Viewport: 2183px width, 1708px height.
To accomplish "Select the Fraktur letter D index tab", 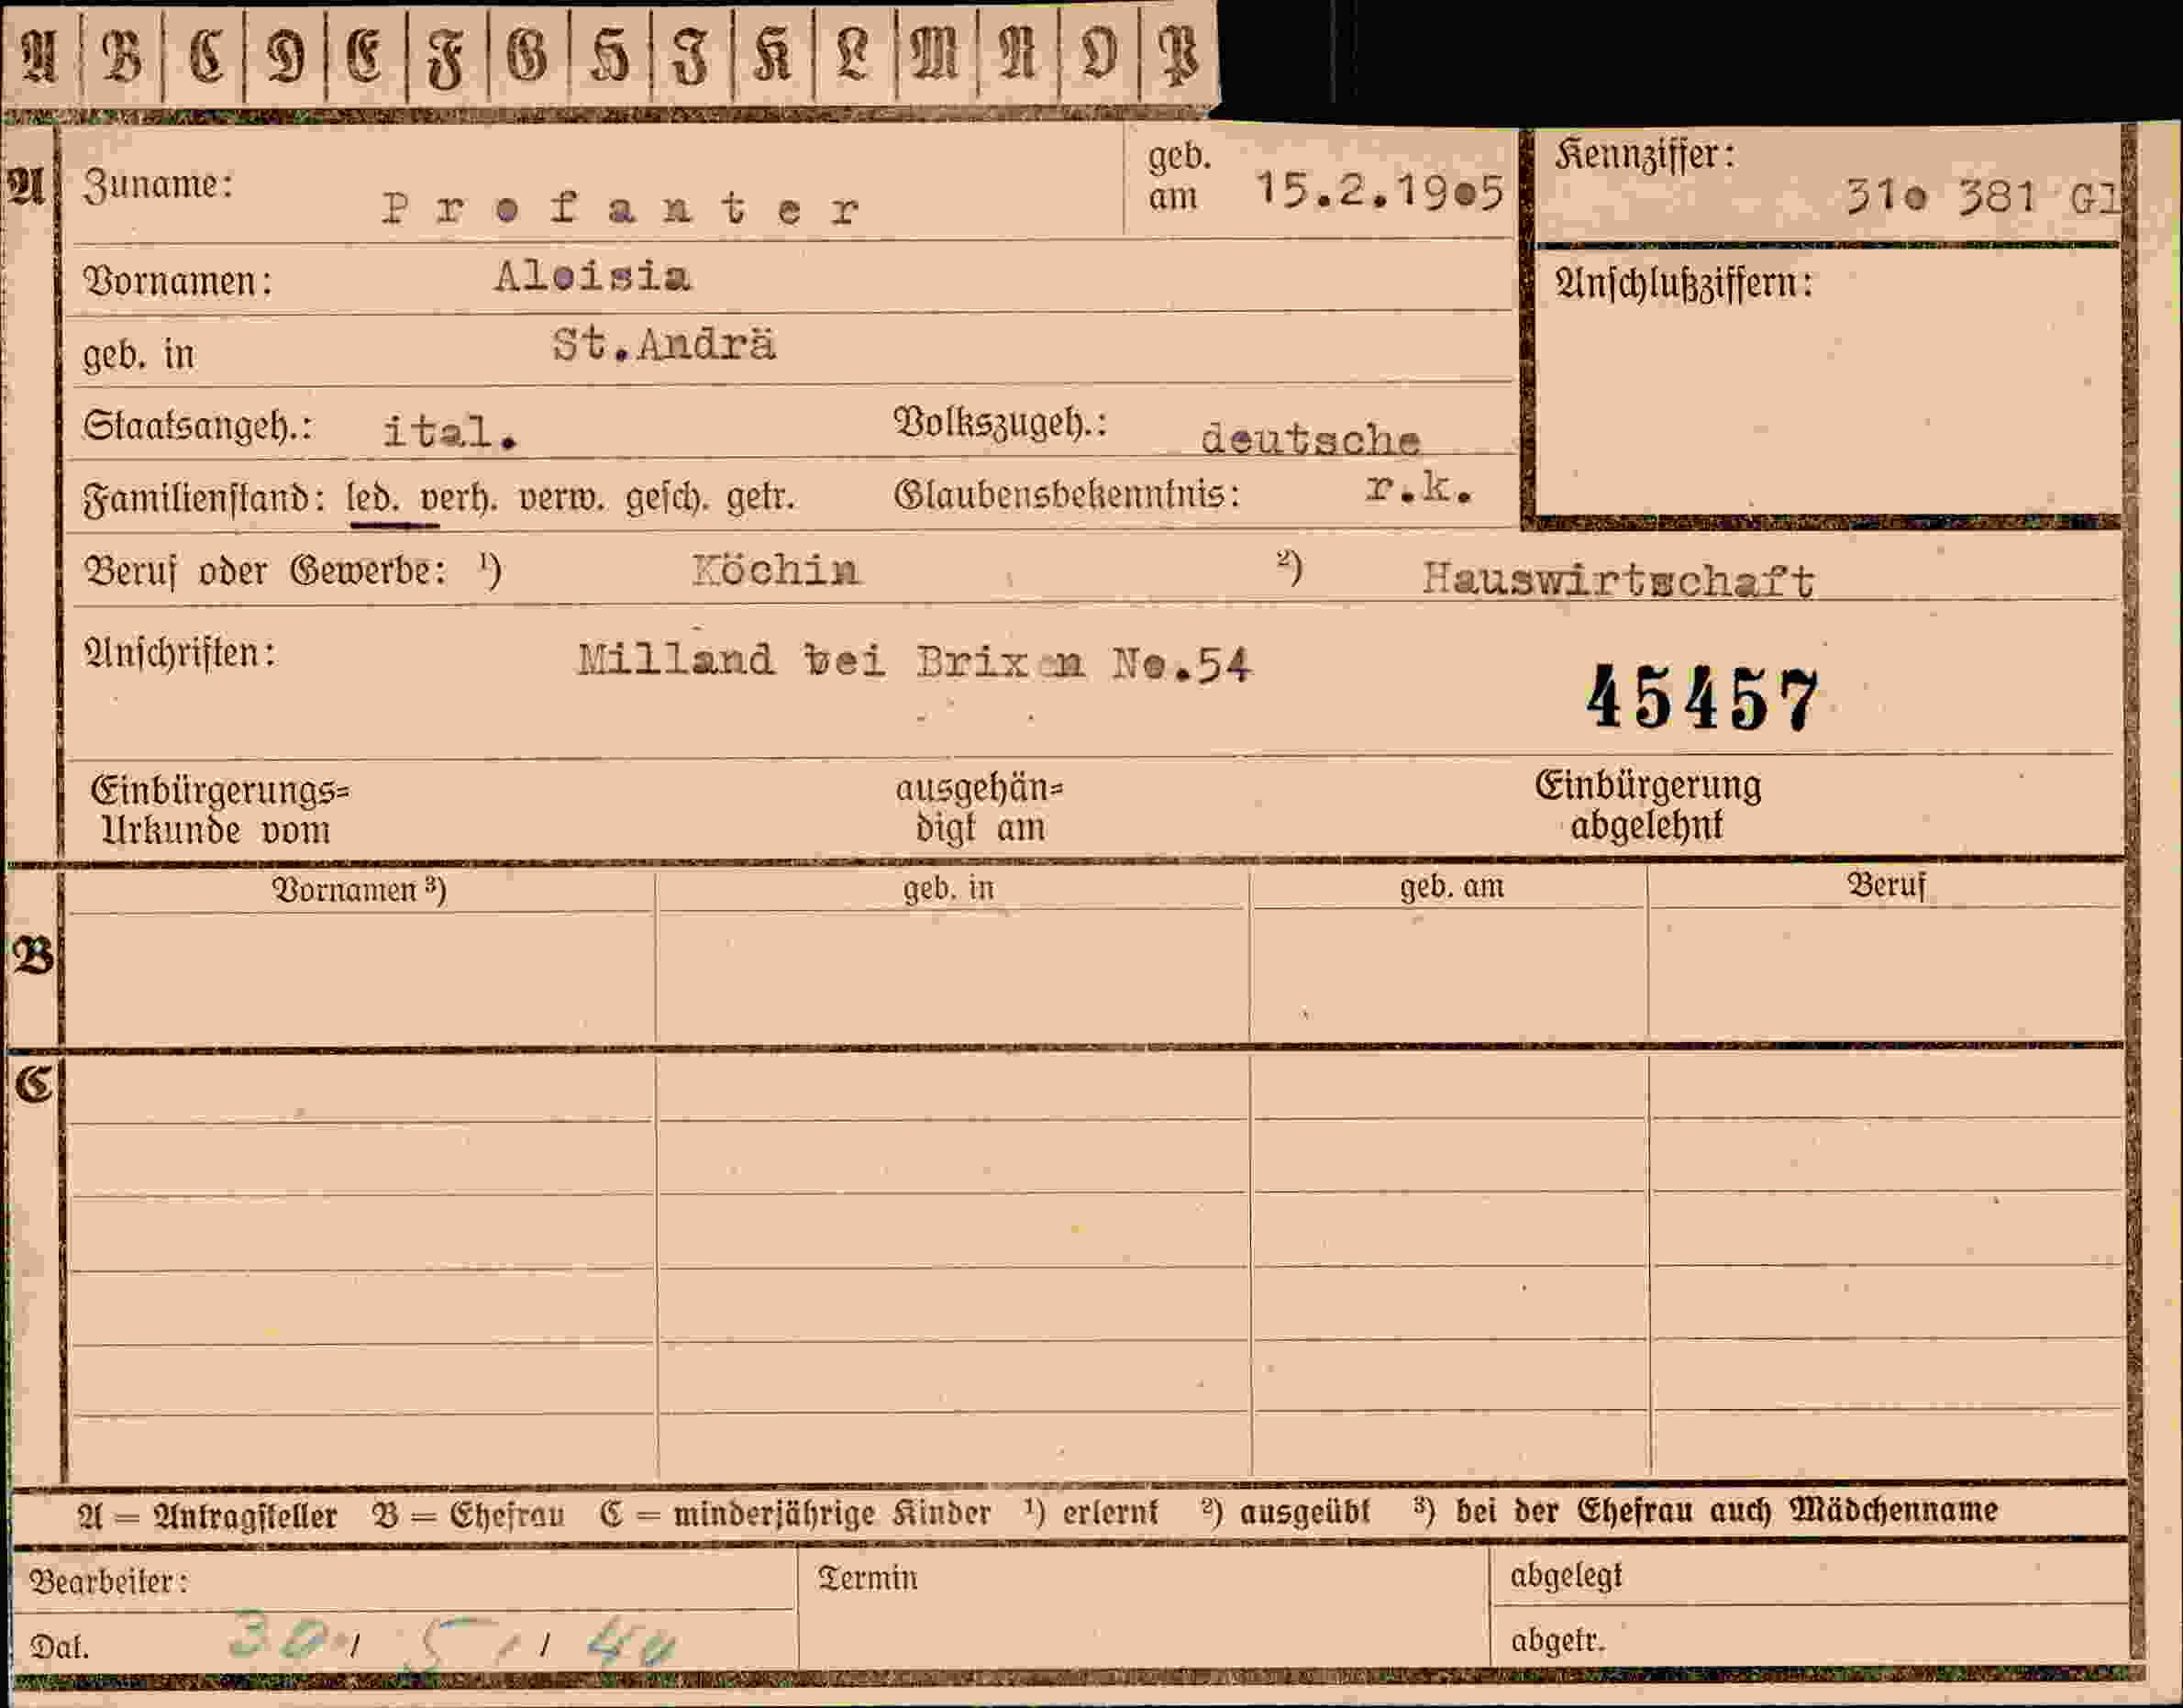I will pos(285,53).
